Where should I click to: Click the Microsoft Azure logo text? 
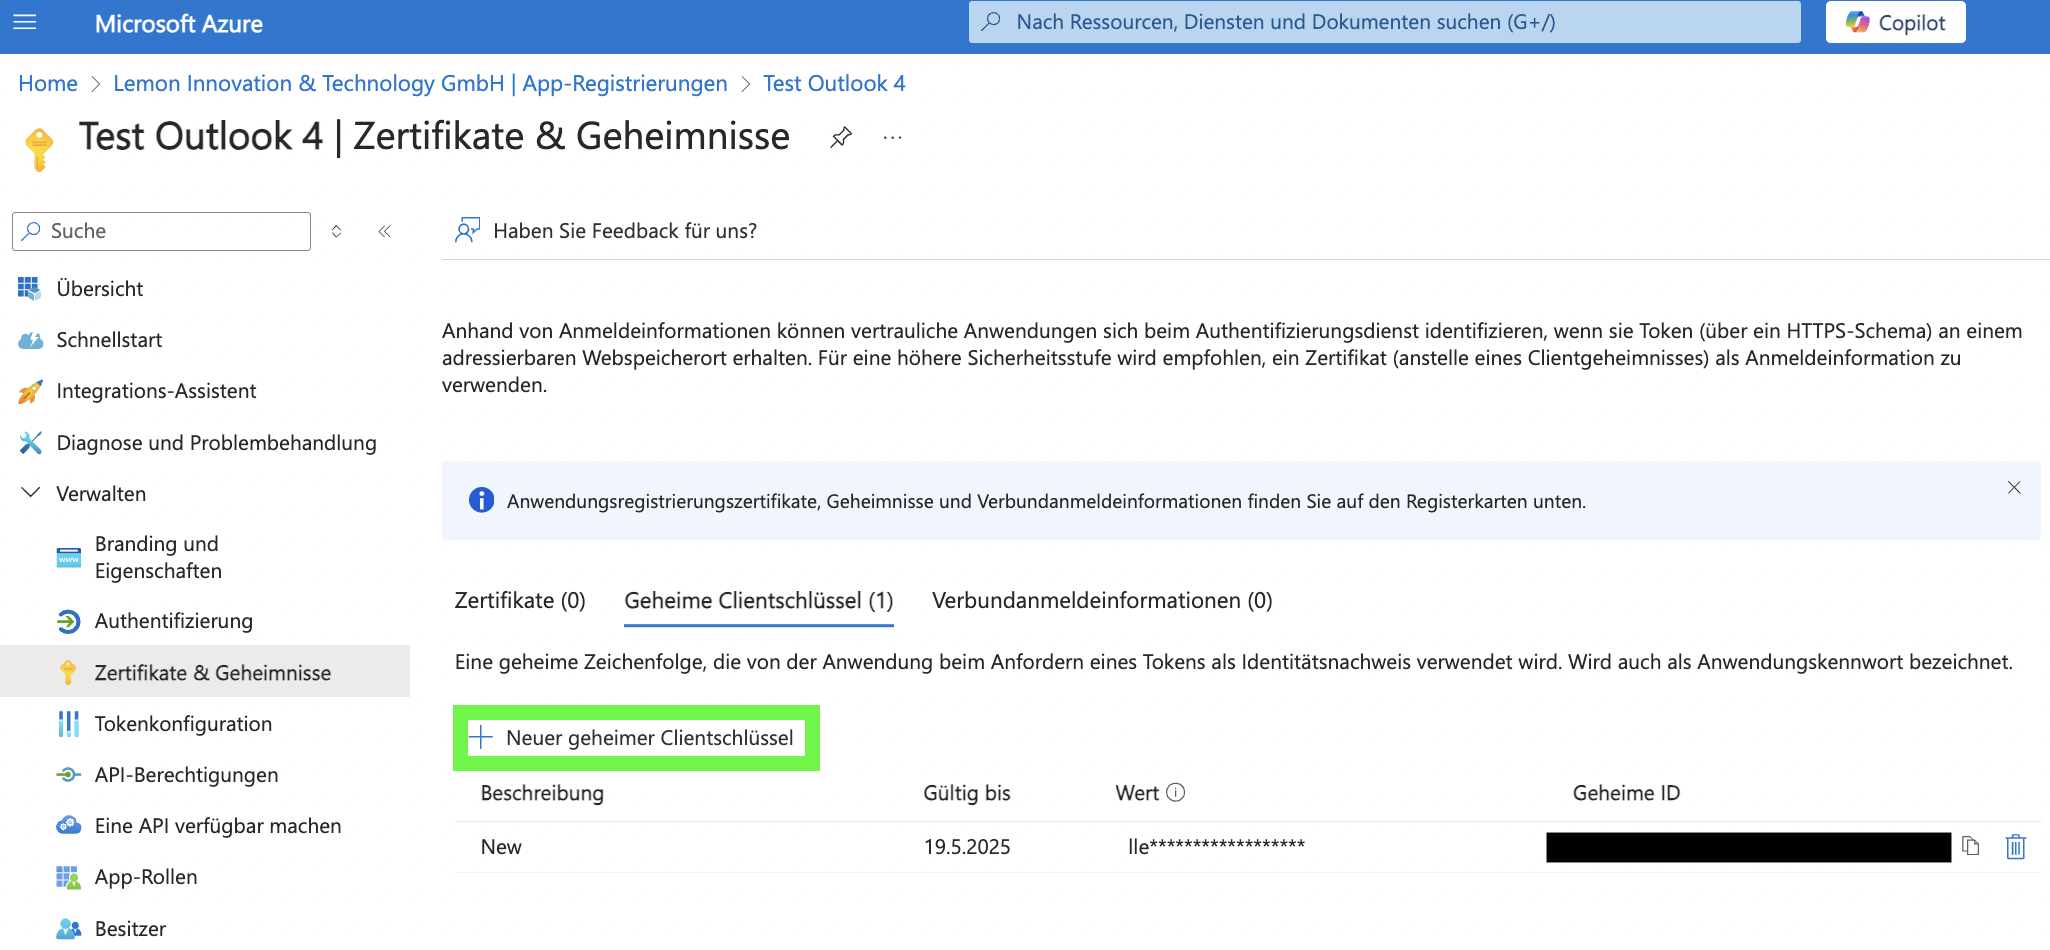[179, 23]
